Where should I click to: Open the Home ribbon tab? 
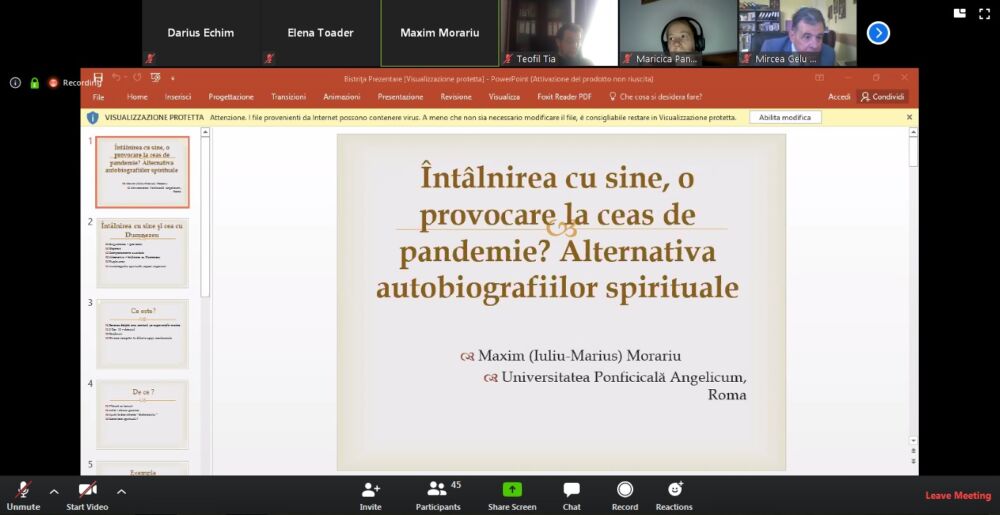click(137, 97)
